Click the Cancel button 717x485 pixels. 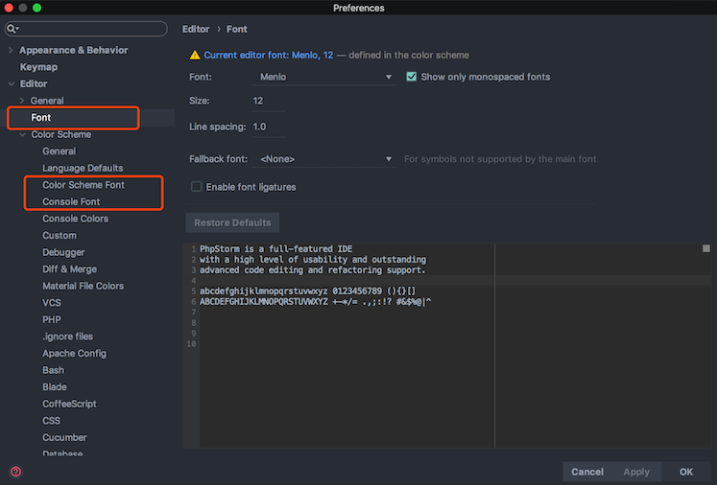tap(587, 472)
